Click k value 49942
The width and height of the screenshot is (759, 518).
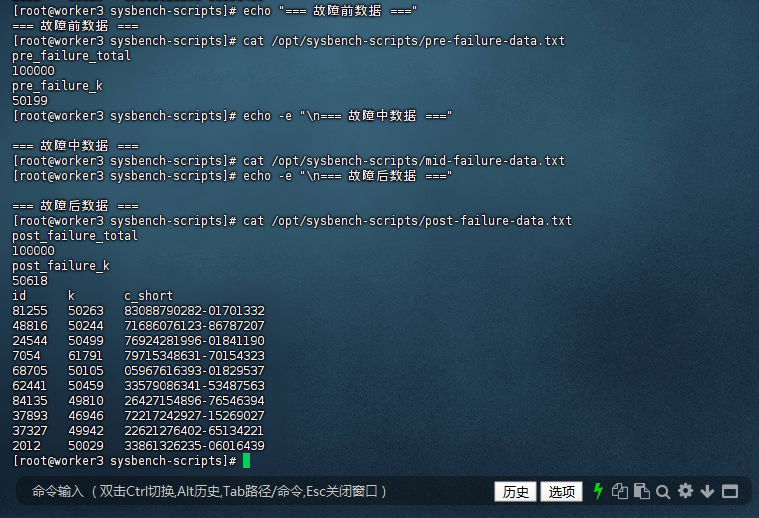pos(86,431)
